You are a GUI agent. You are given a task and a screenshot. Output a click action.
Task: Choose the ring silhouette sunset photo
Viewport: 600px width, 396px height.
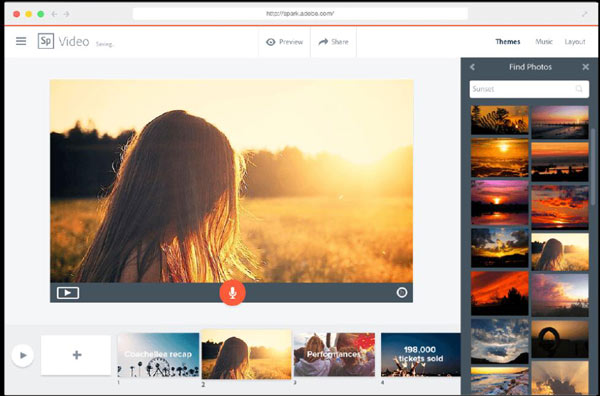coord(560,339)
